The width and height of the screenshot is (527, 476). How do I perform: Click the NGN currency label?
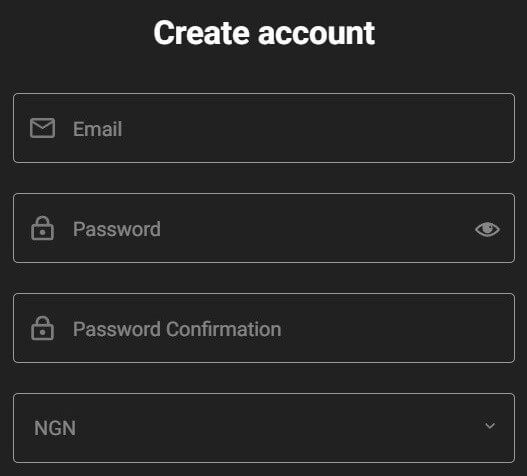[x=55, y=428]
